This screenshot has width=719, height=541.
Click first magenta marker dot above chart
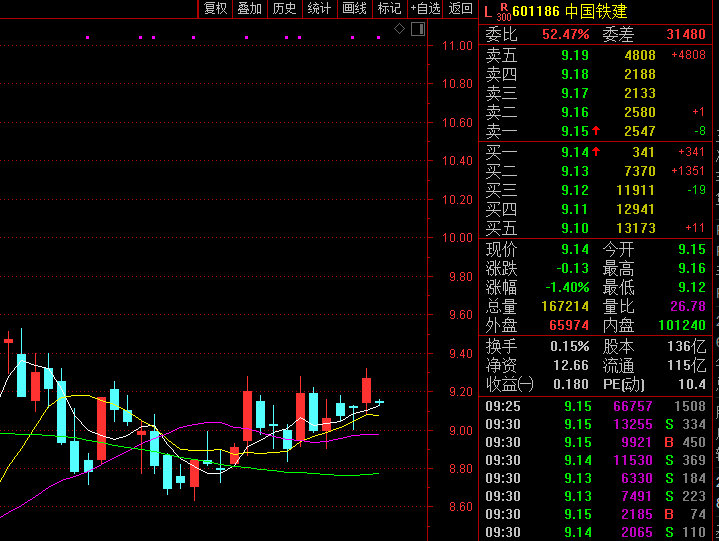(x=88, y=38)
